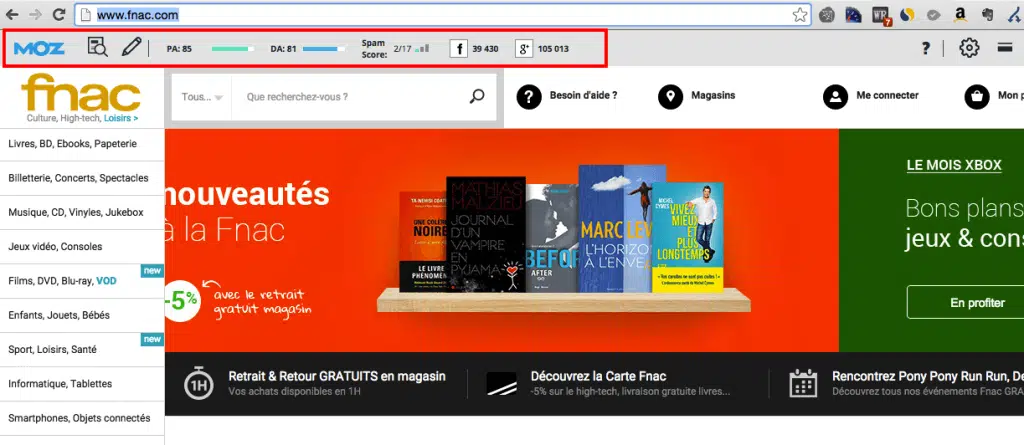Click the blue and yellow circle extension

coord(906,14)
